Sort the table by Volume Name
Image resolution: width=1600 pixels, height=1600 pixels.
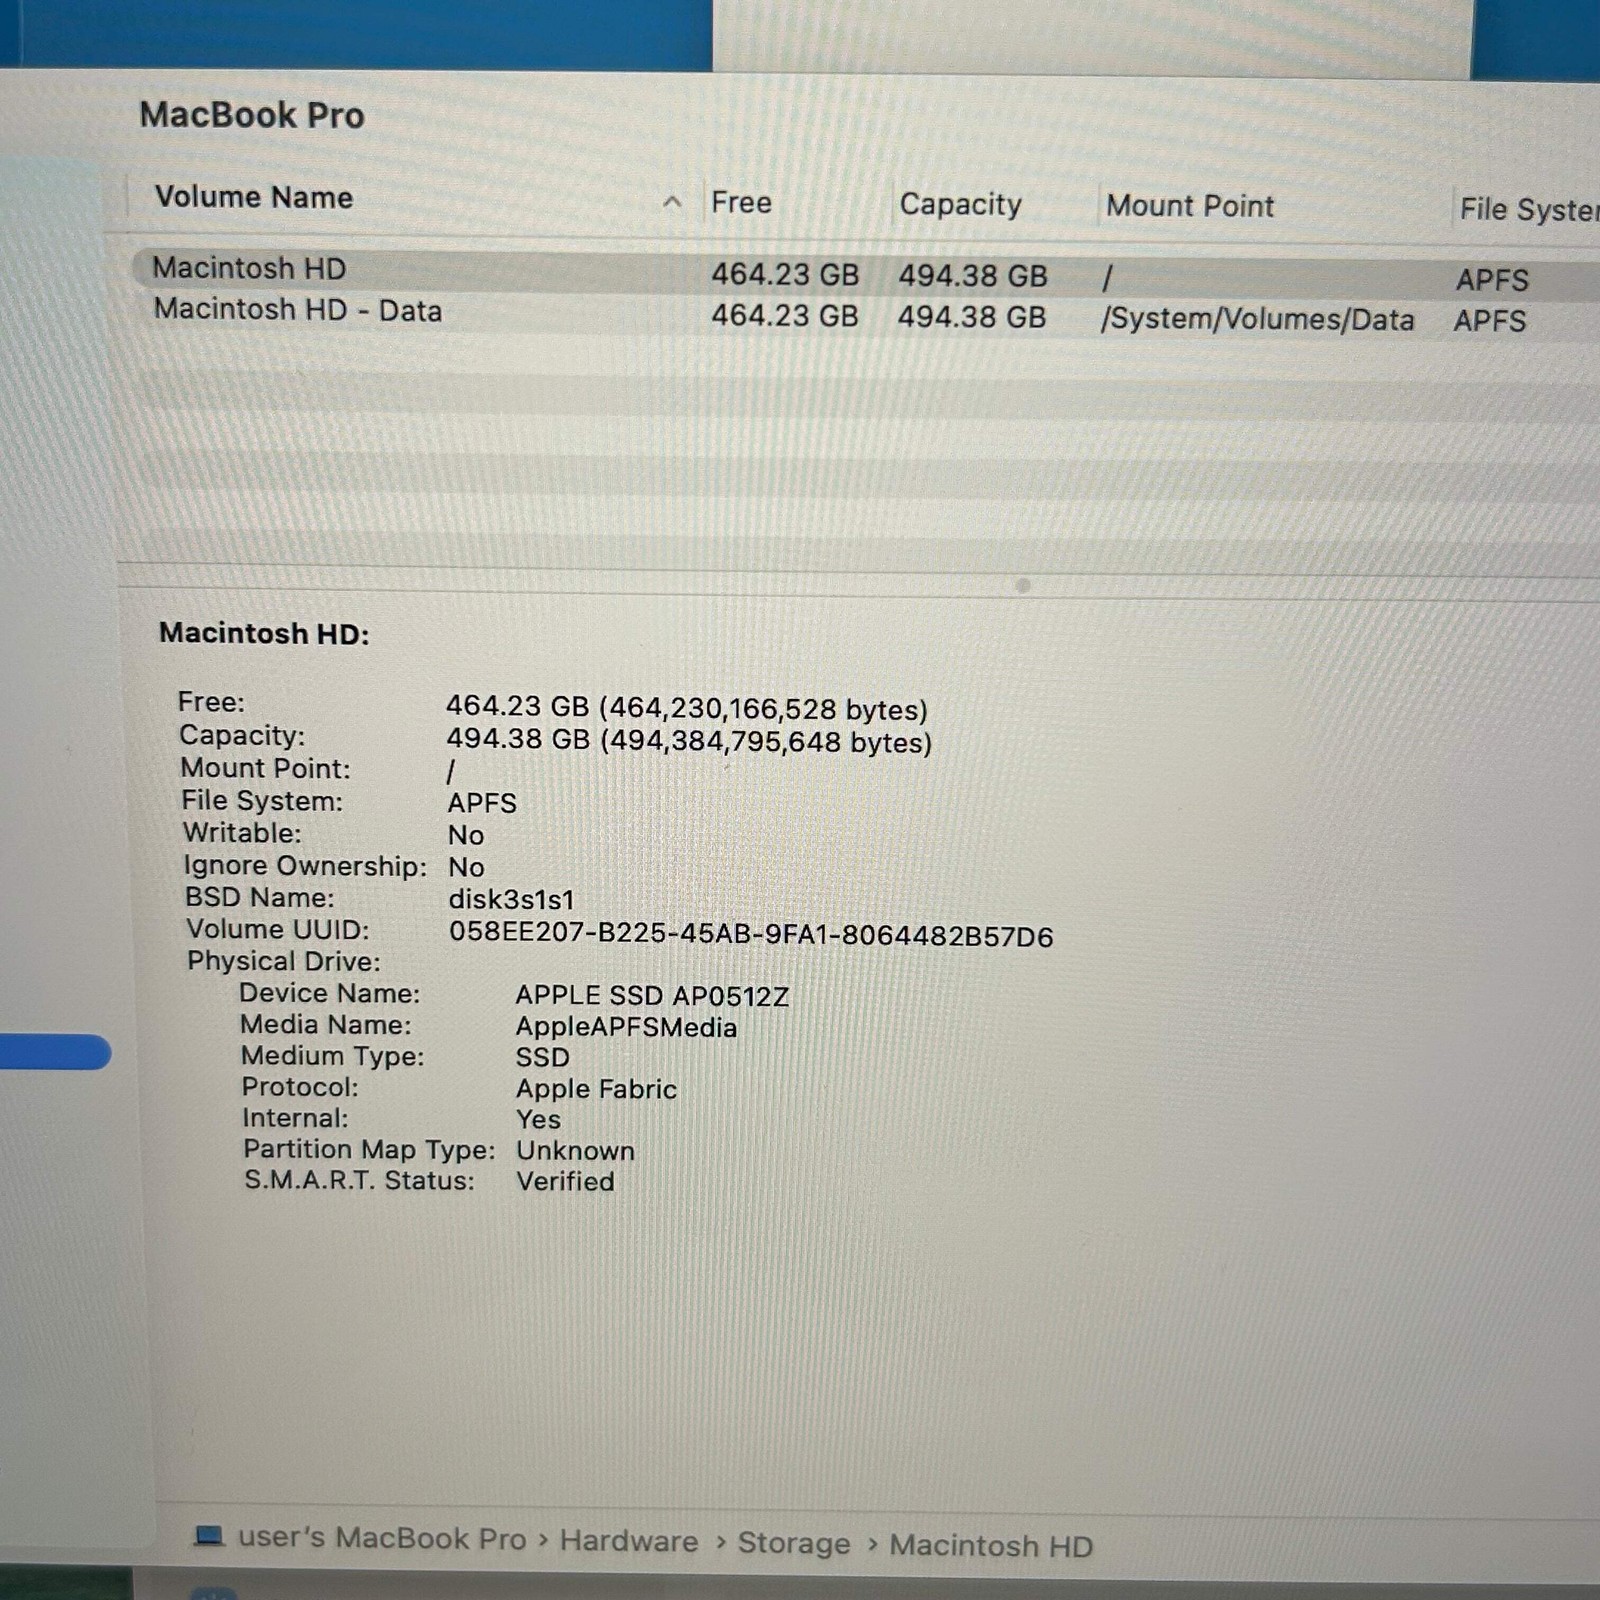(254, 197)
